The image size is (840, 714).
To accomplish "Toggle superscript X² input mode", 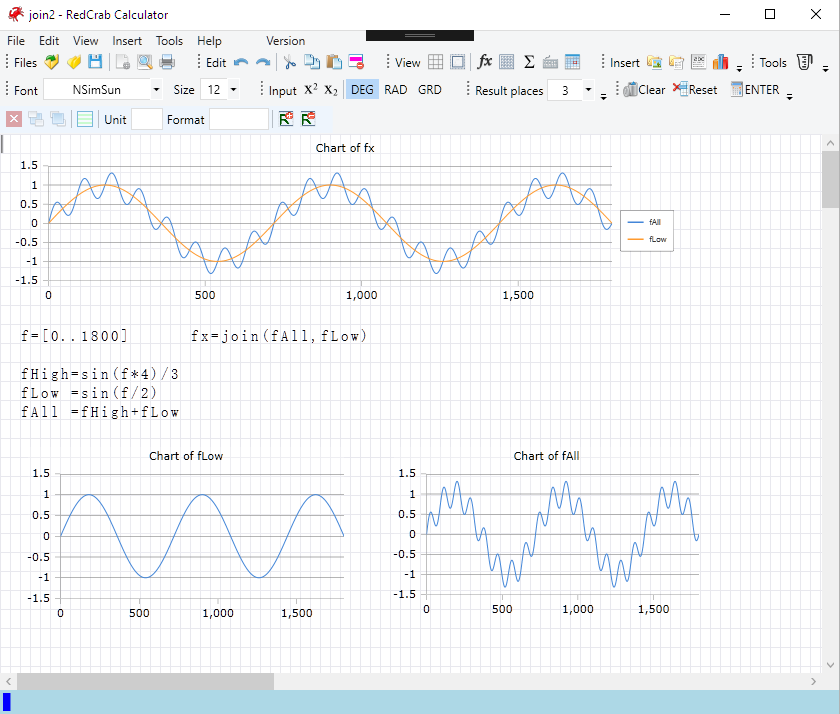I will 311,89.
